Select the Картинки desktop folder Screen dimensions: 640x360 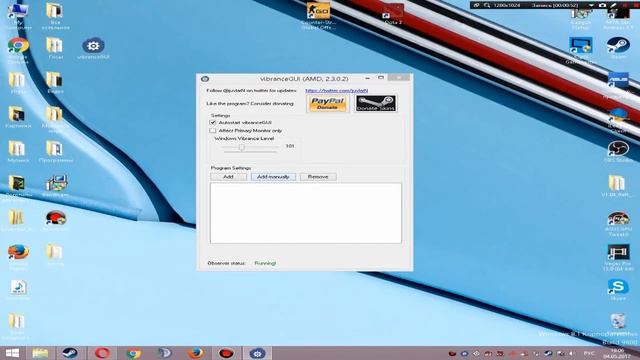[x=18, y=117]
